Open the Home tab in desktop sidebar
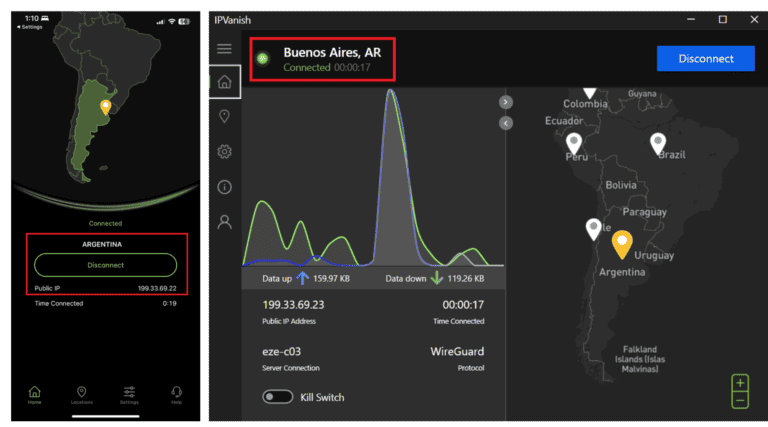Screen dimensions: 768x427 pos(224,82)
